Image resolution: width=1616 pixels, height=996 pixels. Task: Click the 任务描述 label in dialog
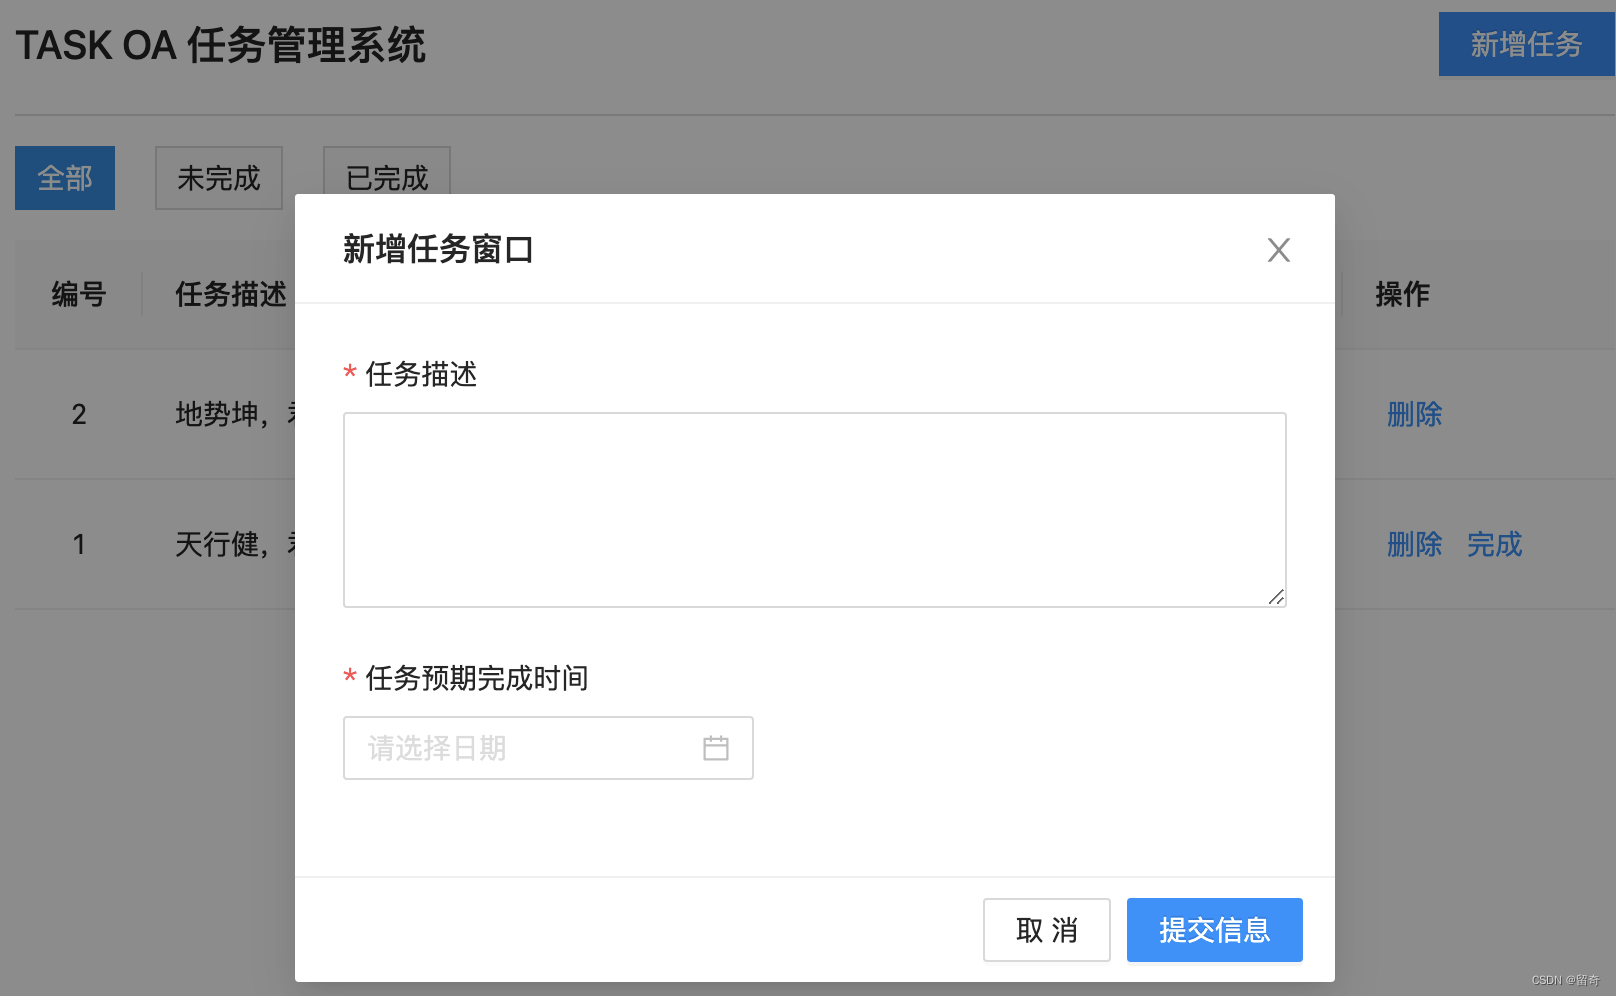tap(421, 374)
